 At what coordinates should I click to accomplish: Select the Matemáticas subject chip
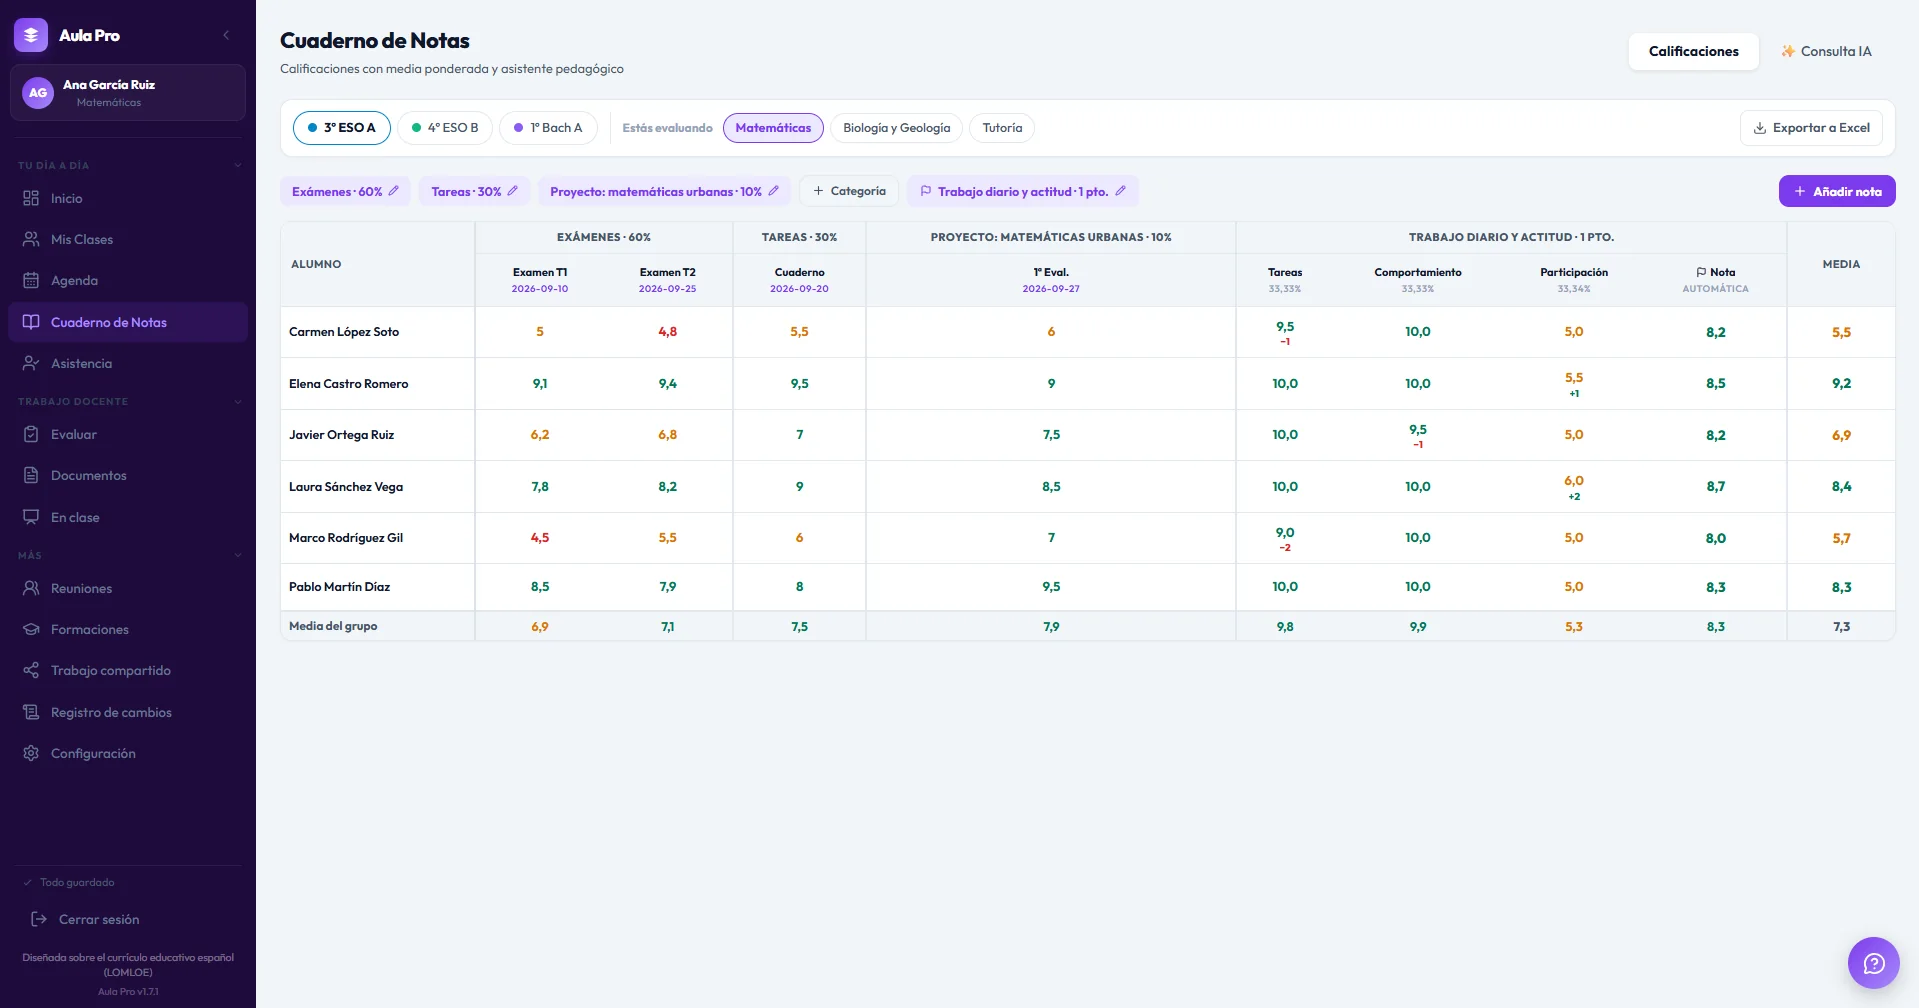773,128
